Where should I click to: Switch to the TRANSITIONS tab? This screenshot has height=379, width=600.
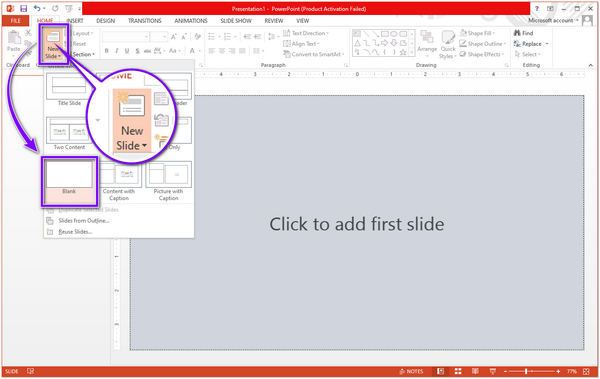pos(145,21)
